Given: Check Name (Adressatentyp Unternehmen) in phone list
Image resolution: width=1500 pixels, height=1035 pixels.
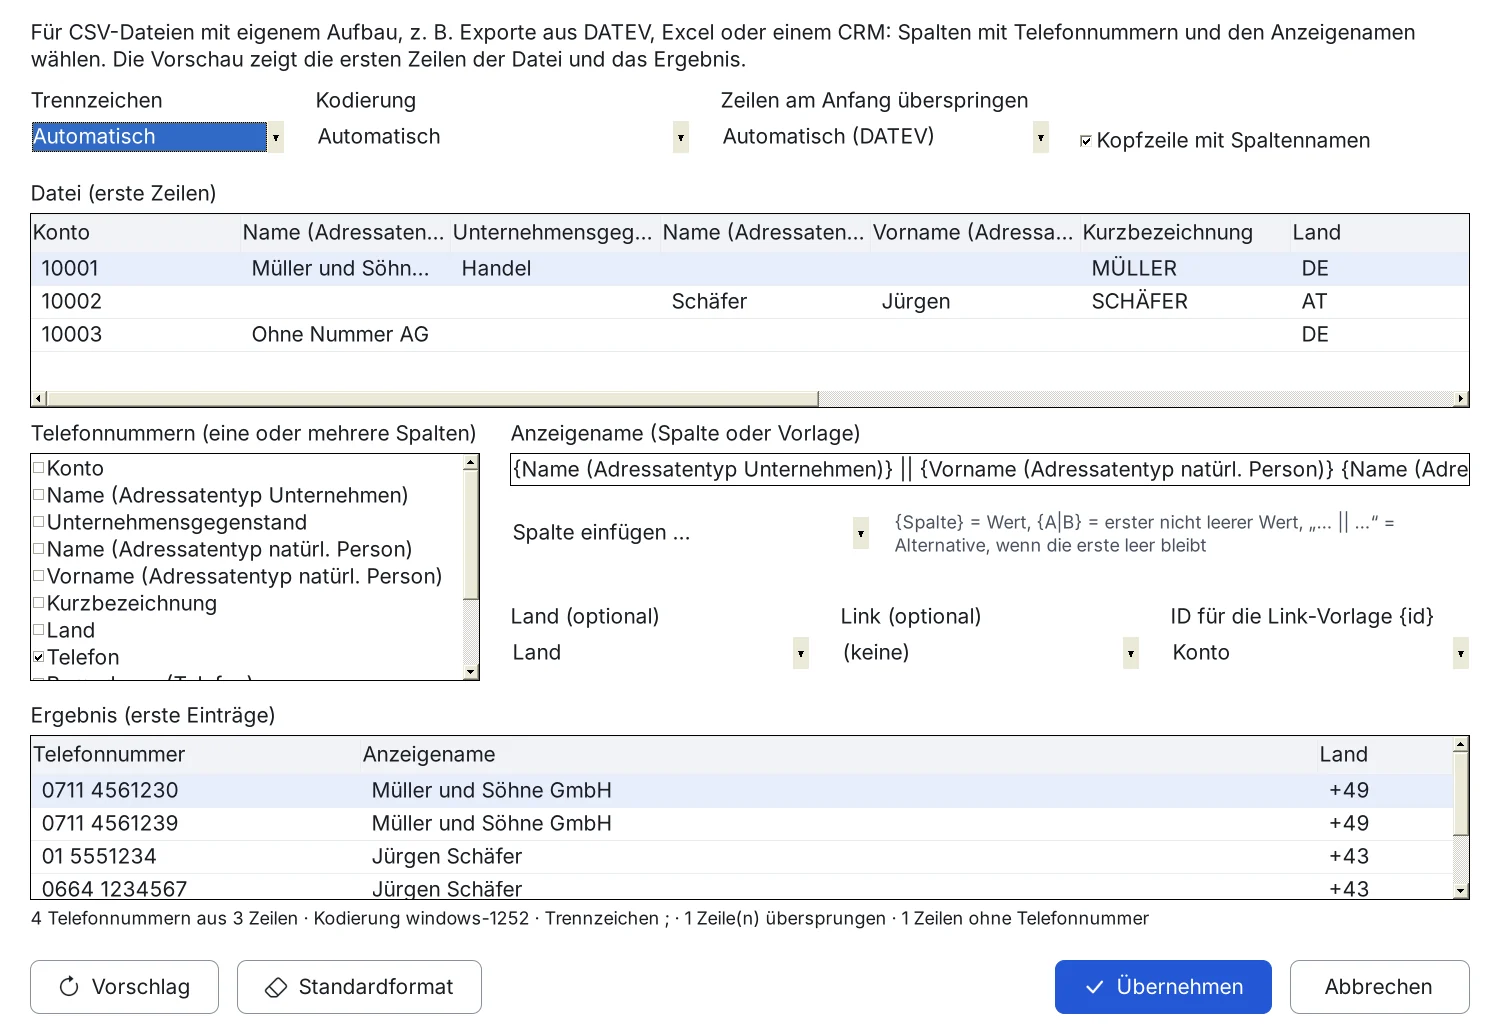Looking at the screenshot, I should [39, 494].
